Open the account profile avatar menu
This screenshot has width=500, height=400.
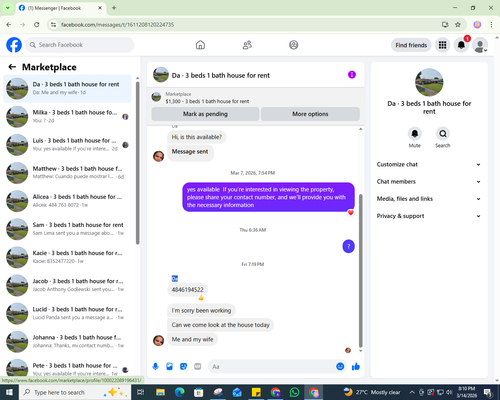(x=480, y=45)
